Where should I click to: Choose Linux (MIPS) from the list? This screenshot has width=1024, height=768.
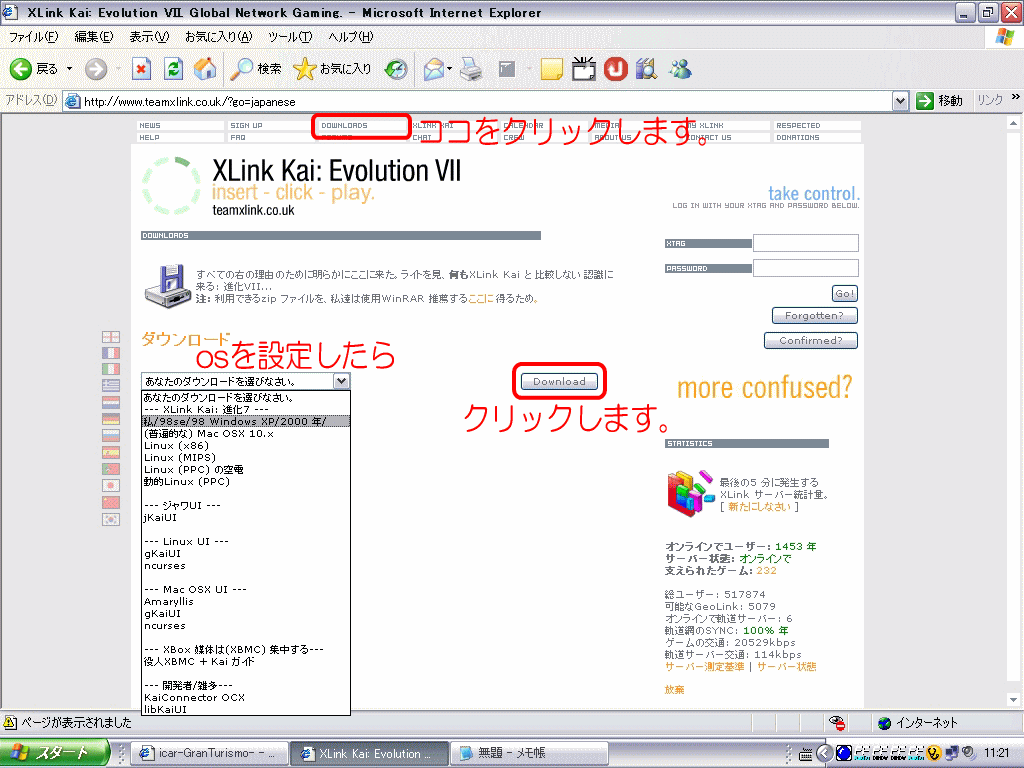pos(246,457)
